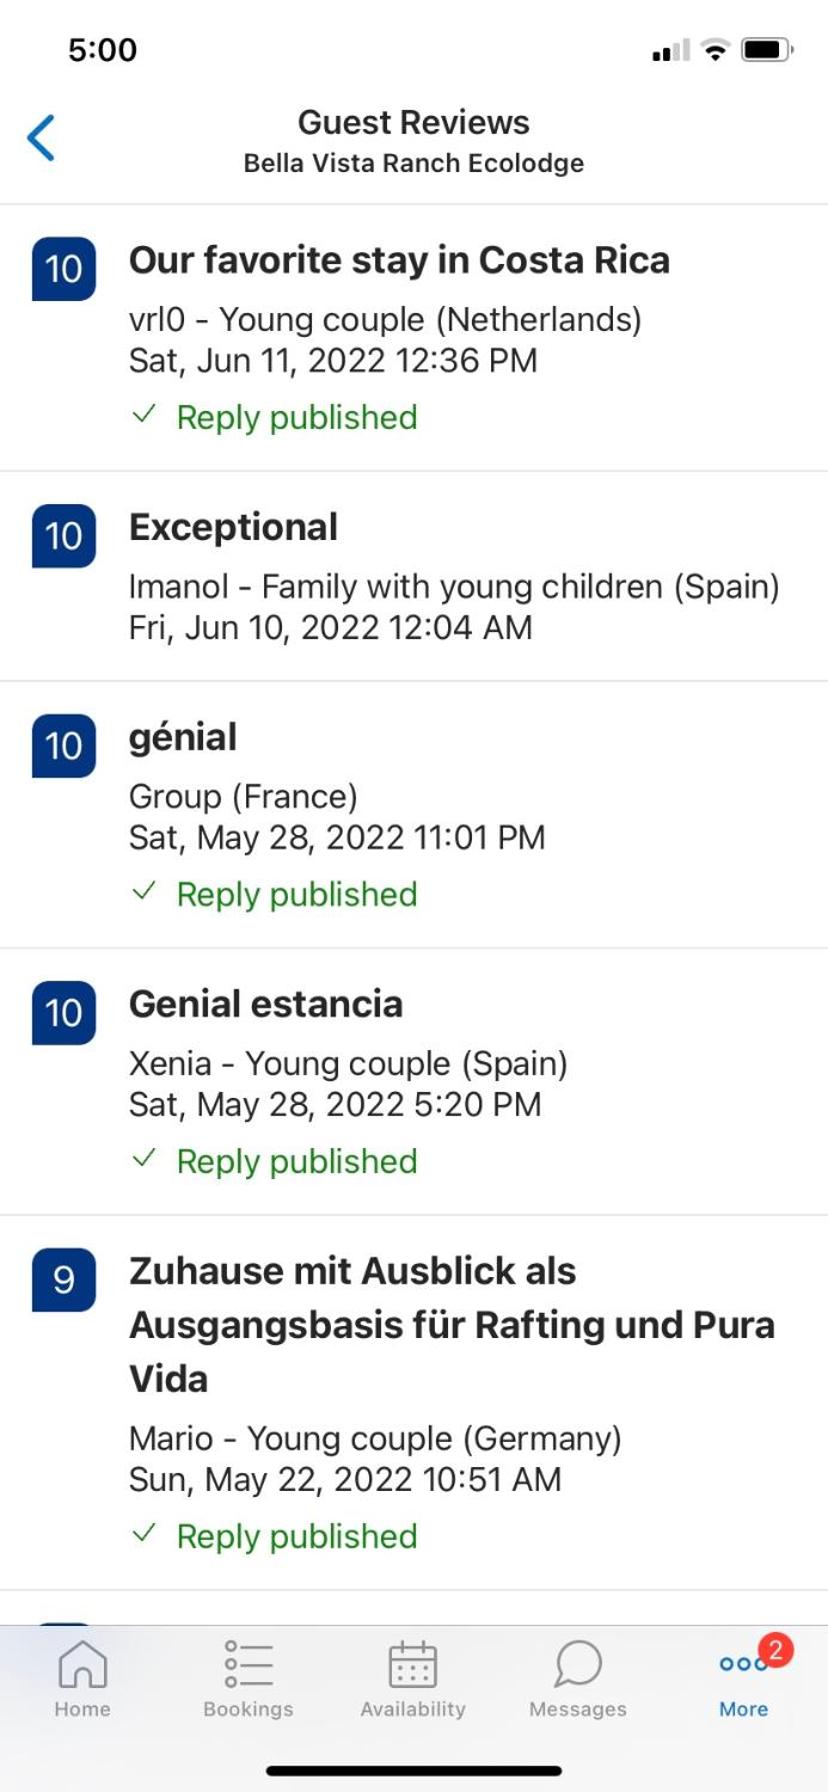Tap 'Reply published' under Netherlands review
Screen dimensions: 828x1792
[296, 417]
